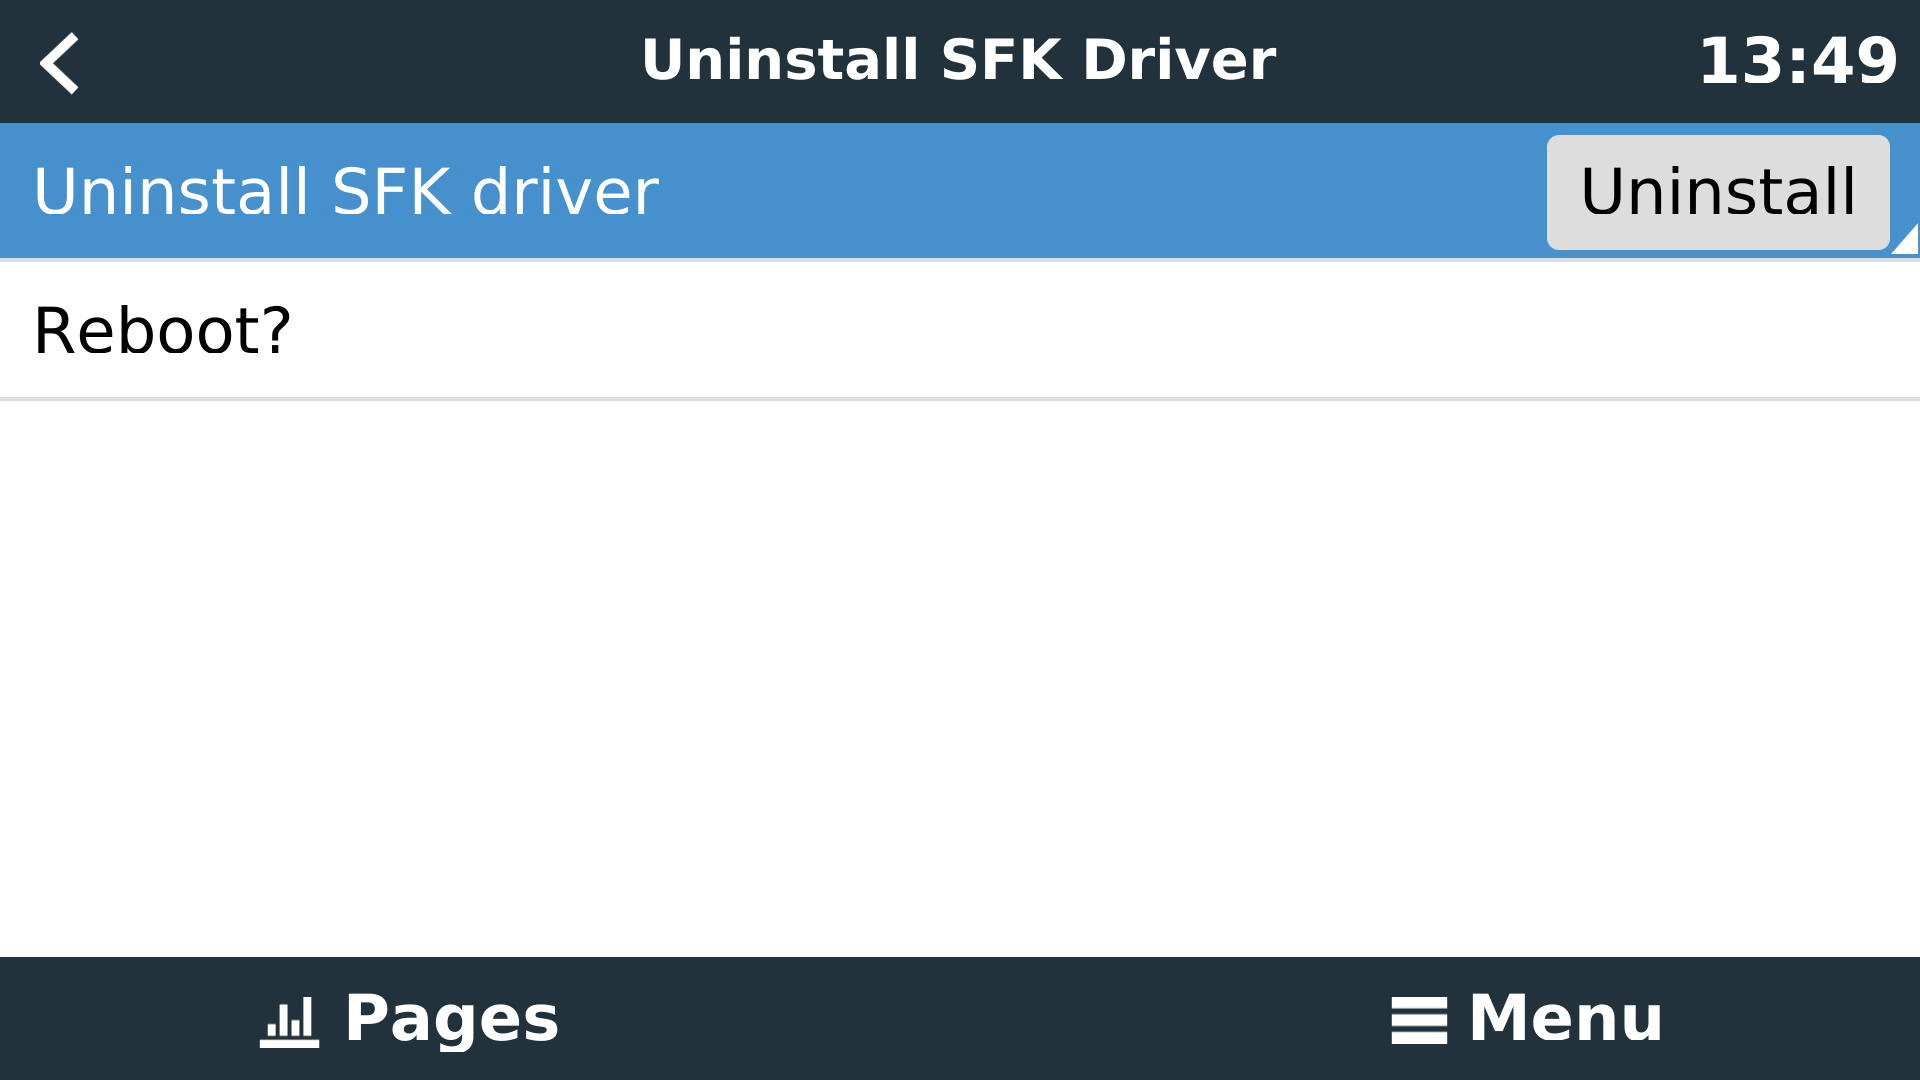Screen dimensions: 1920x1080
Task: Click the divider line below Reboot? row
Action: (960, 399)
